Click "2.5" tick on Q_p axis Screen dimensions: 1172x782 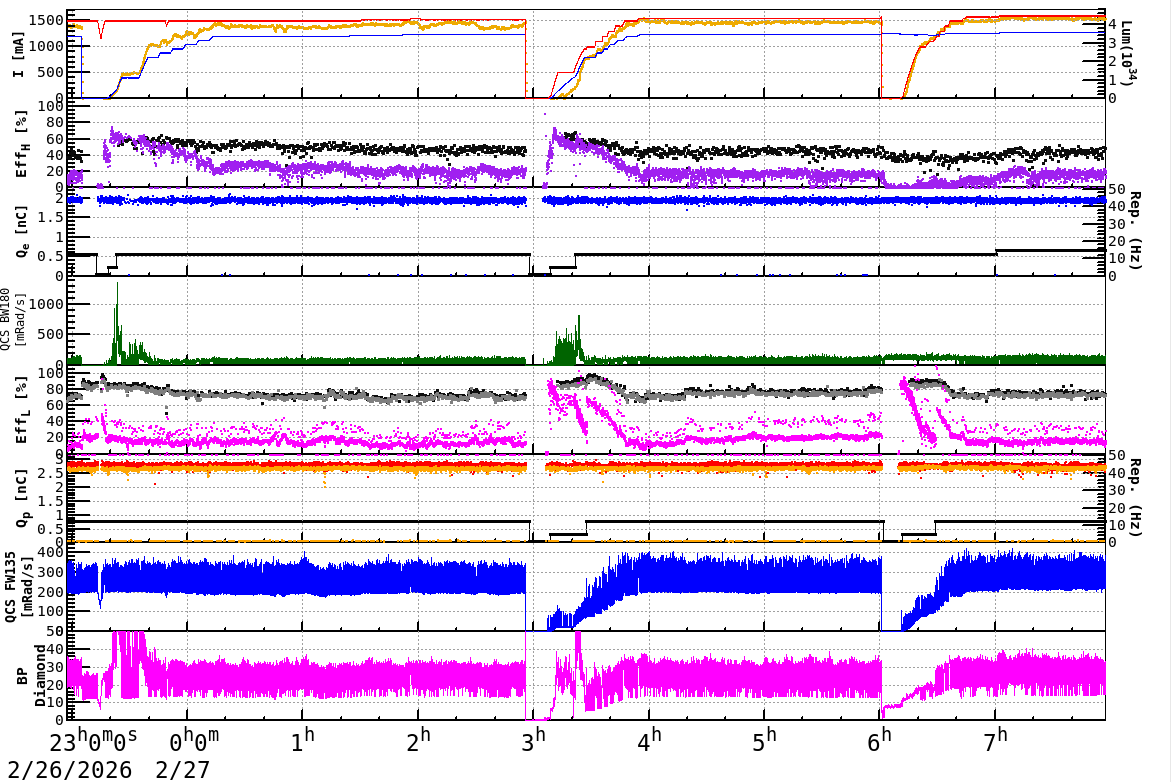coord(51,473)
